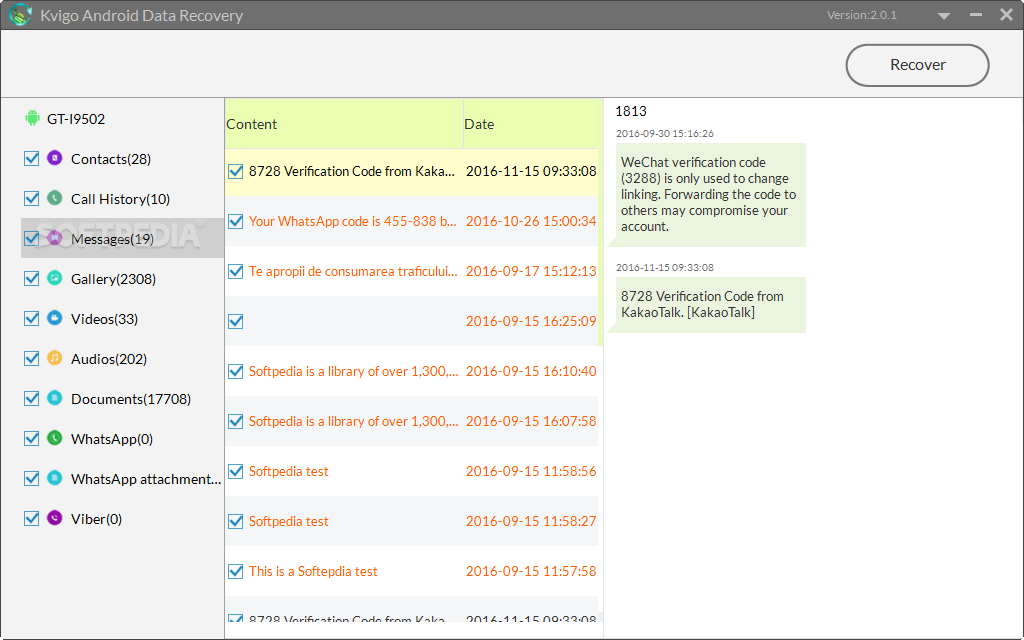1024x640 pixels.
Task: Click the green Call History icon
Action: click(55, 198)
